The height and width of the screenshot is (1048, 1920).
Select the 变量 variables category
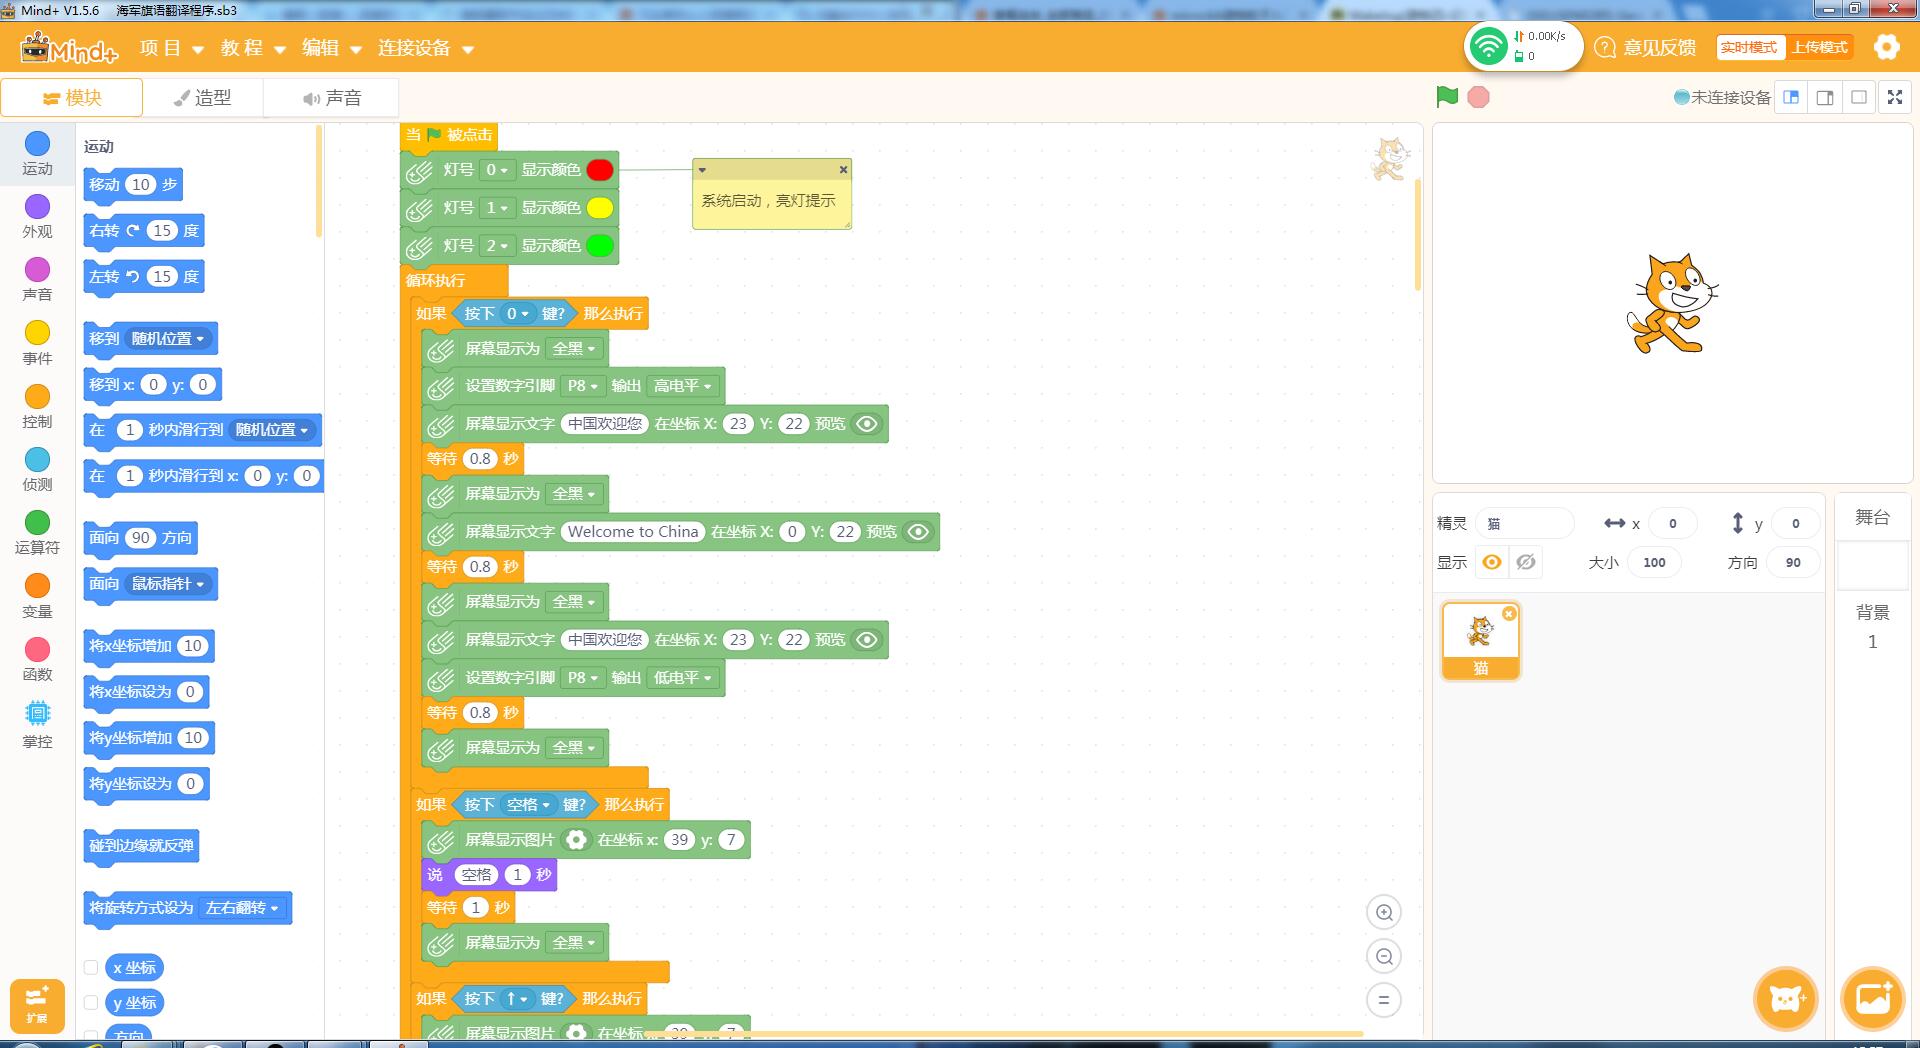click(37, 596)
